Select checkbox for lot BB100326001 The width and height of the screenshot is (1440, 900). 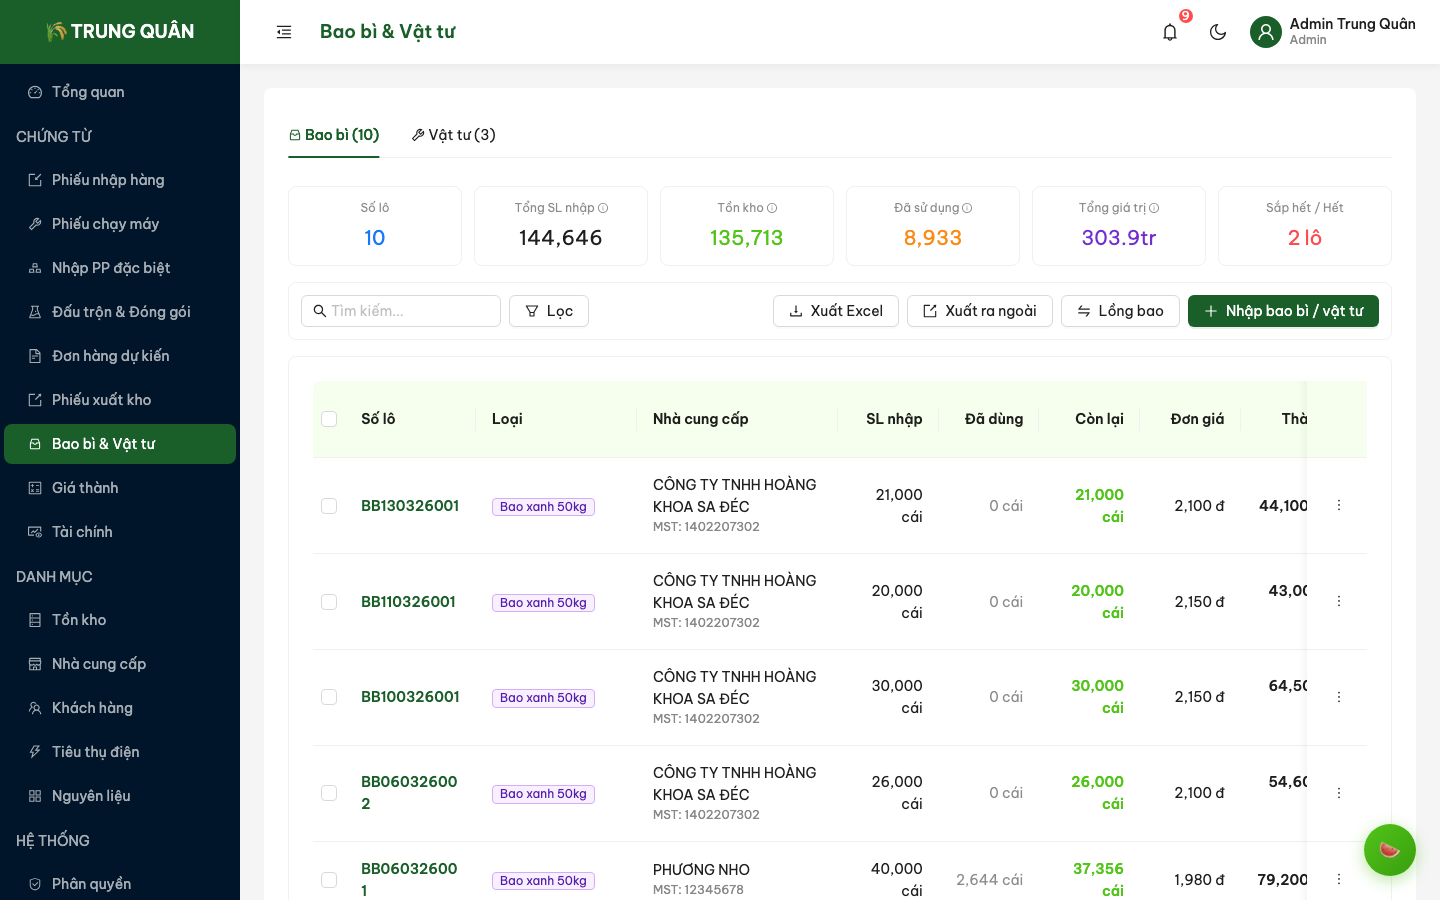[329, 697]
